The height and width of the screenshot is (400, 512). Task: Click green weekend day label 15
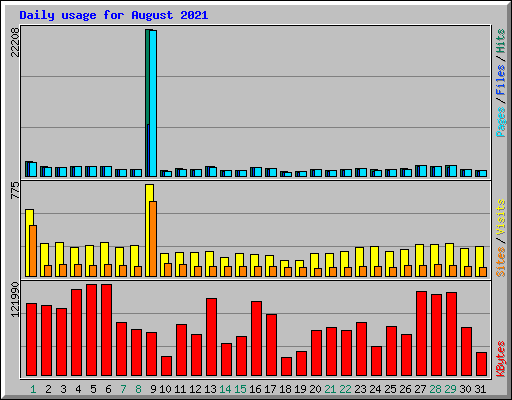[240, 389]
